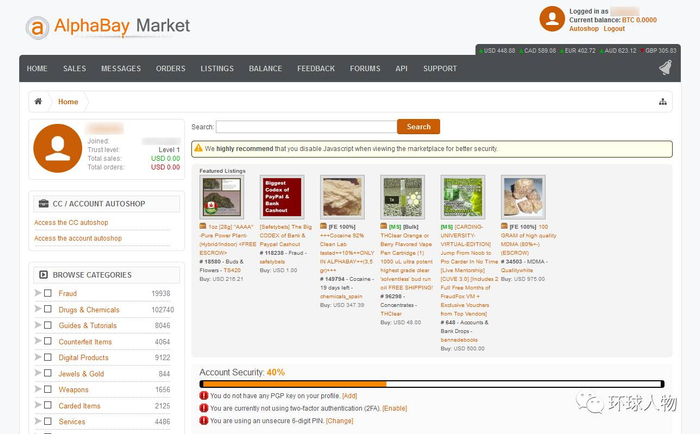Screen dimensions: 700x434
Task: Go to the ORDERS menu item
Action: (171, 68)
